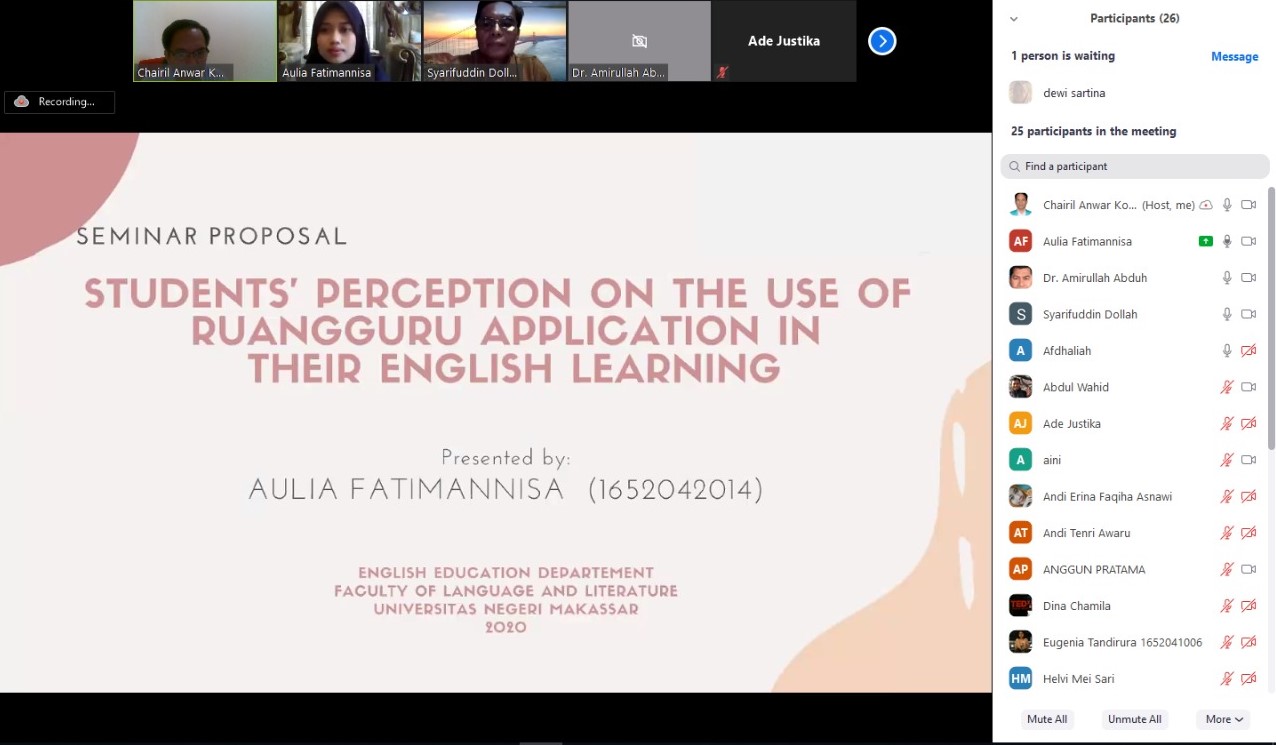
Task: Click video icon for Aulia Fatimannisa row
Action: coord(1248,241)
